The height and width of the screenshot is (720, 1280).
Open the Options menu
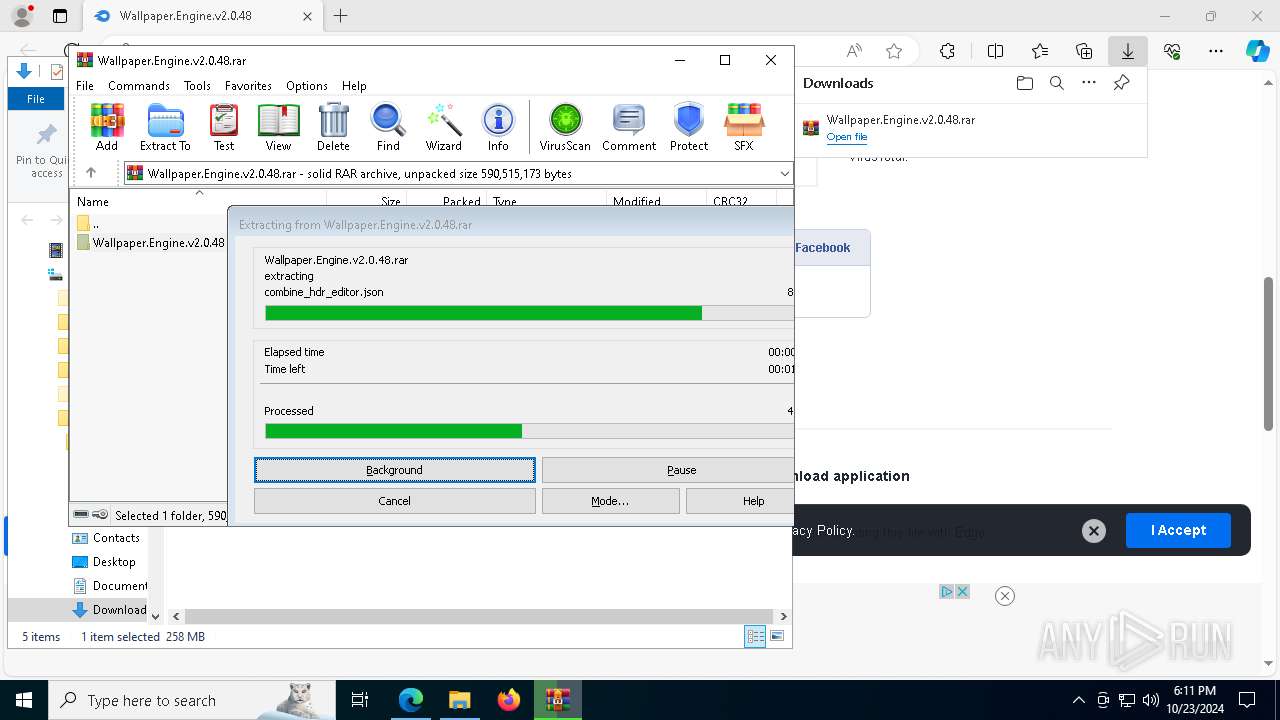coord(307,86)
